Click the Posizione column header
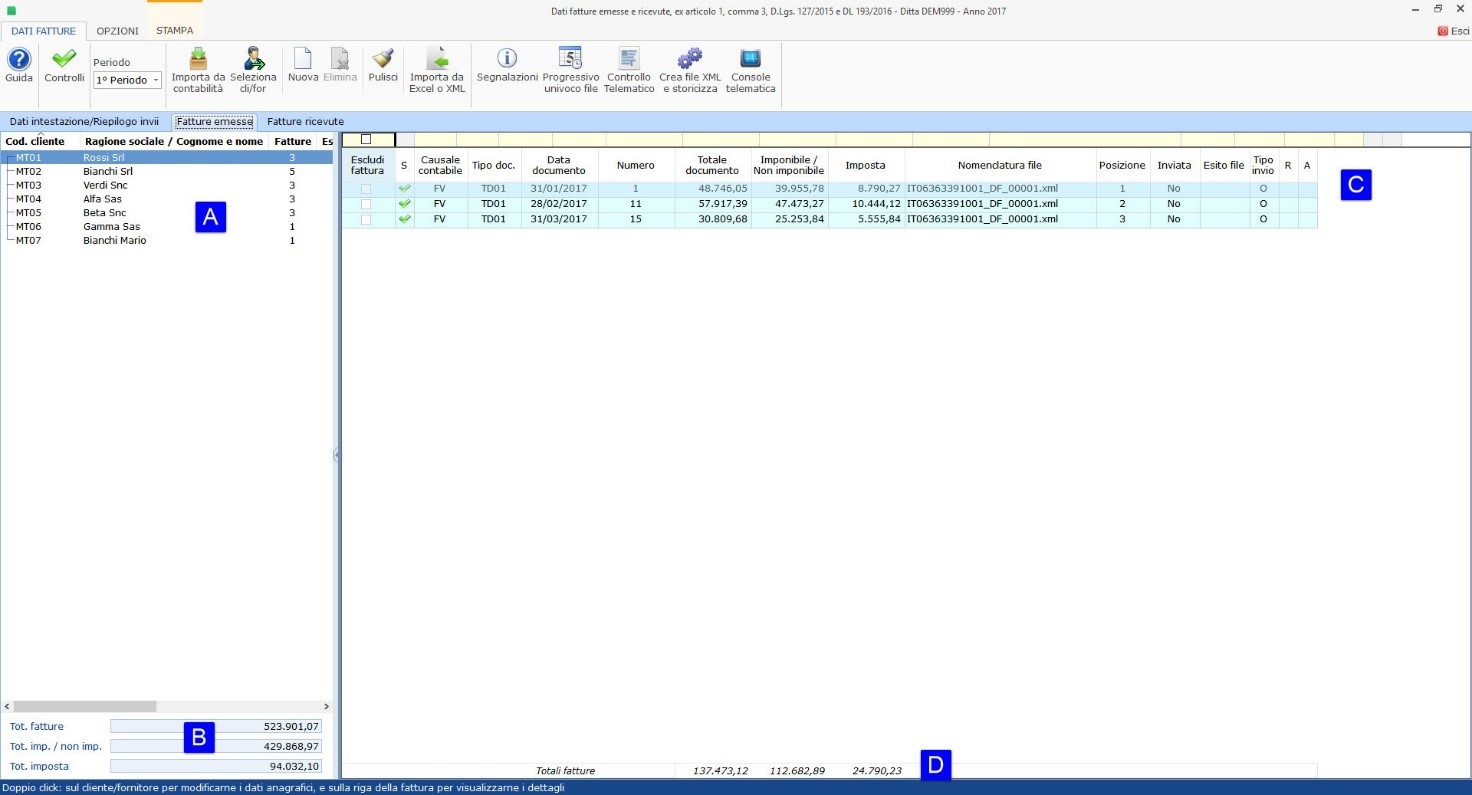This screenshot has width=1472, height=795. point(1122,165)
